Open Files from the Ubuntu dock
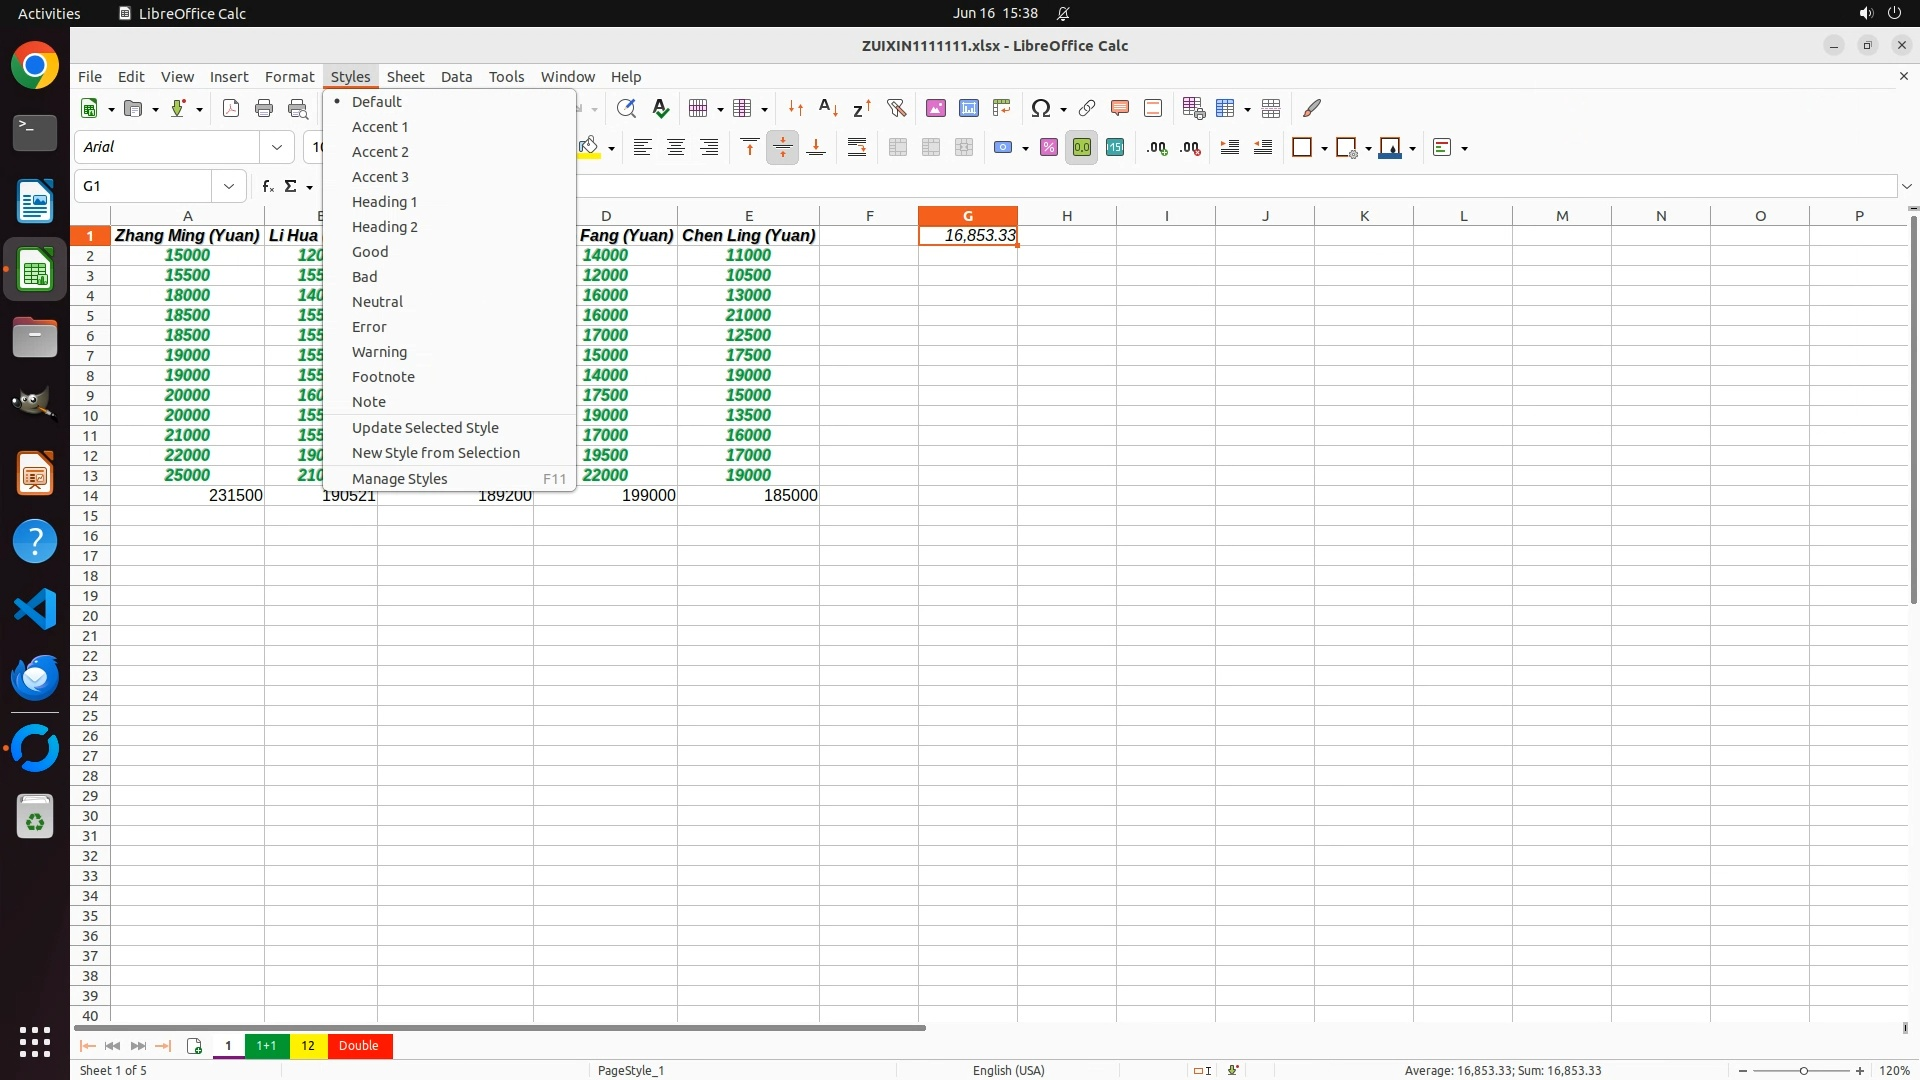 35,338
